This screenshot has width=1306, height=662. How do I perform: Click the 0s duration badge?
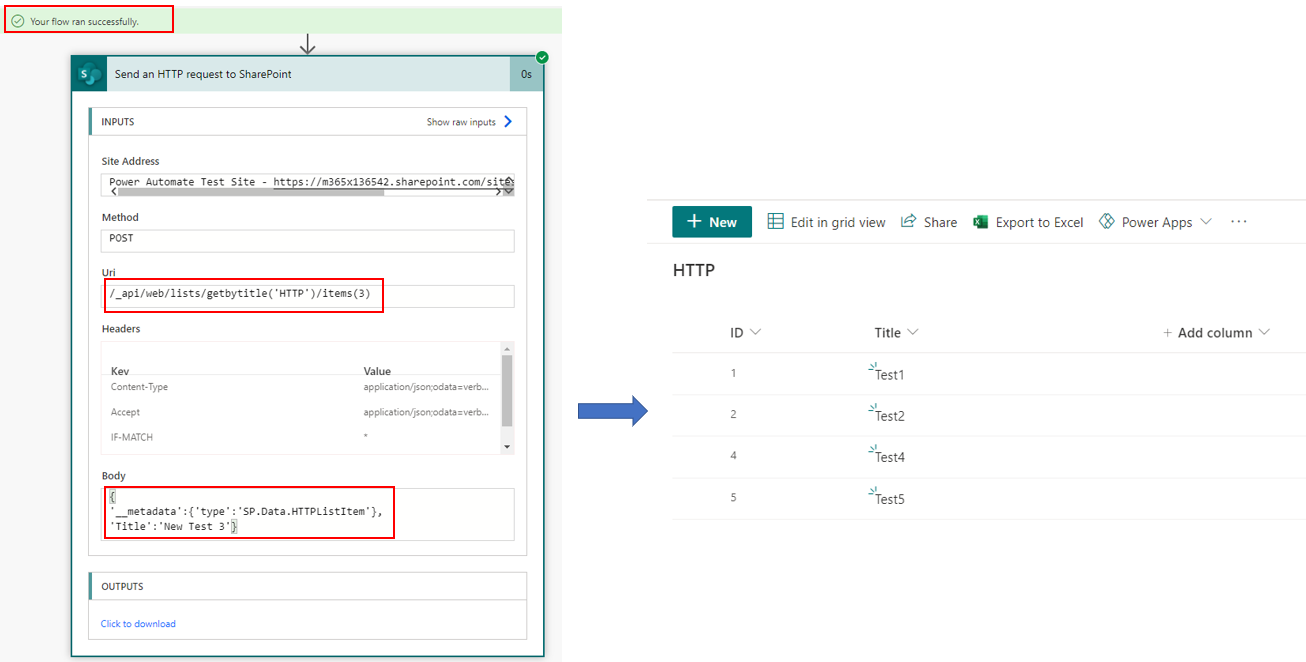(x=526, y=74)
